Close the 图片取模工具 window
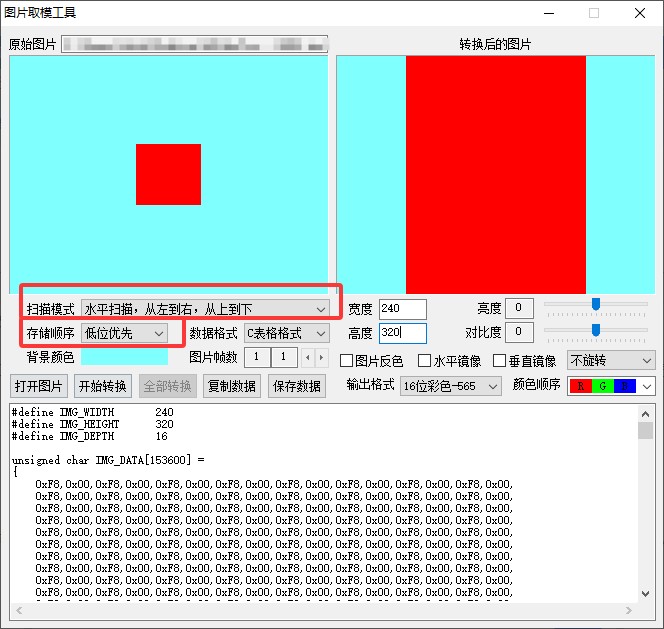The width and height of the screenshot is (664, 629). 639,13
